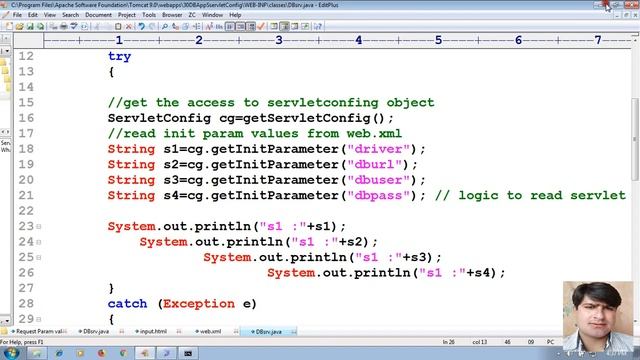Click the Go to Line icon
640x360 pixels.
196,27
